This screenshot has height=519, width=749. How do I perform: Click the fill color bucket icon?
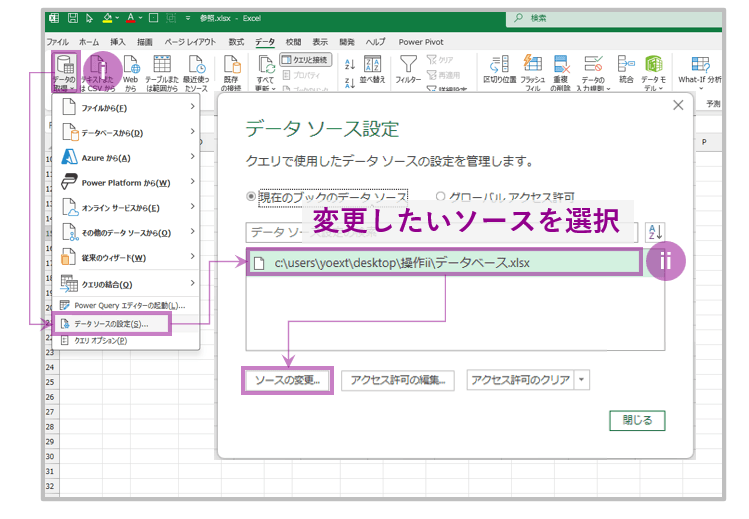click(x=108, y=18)
